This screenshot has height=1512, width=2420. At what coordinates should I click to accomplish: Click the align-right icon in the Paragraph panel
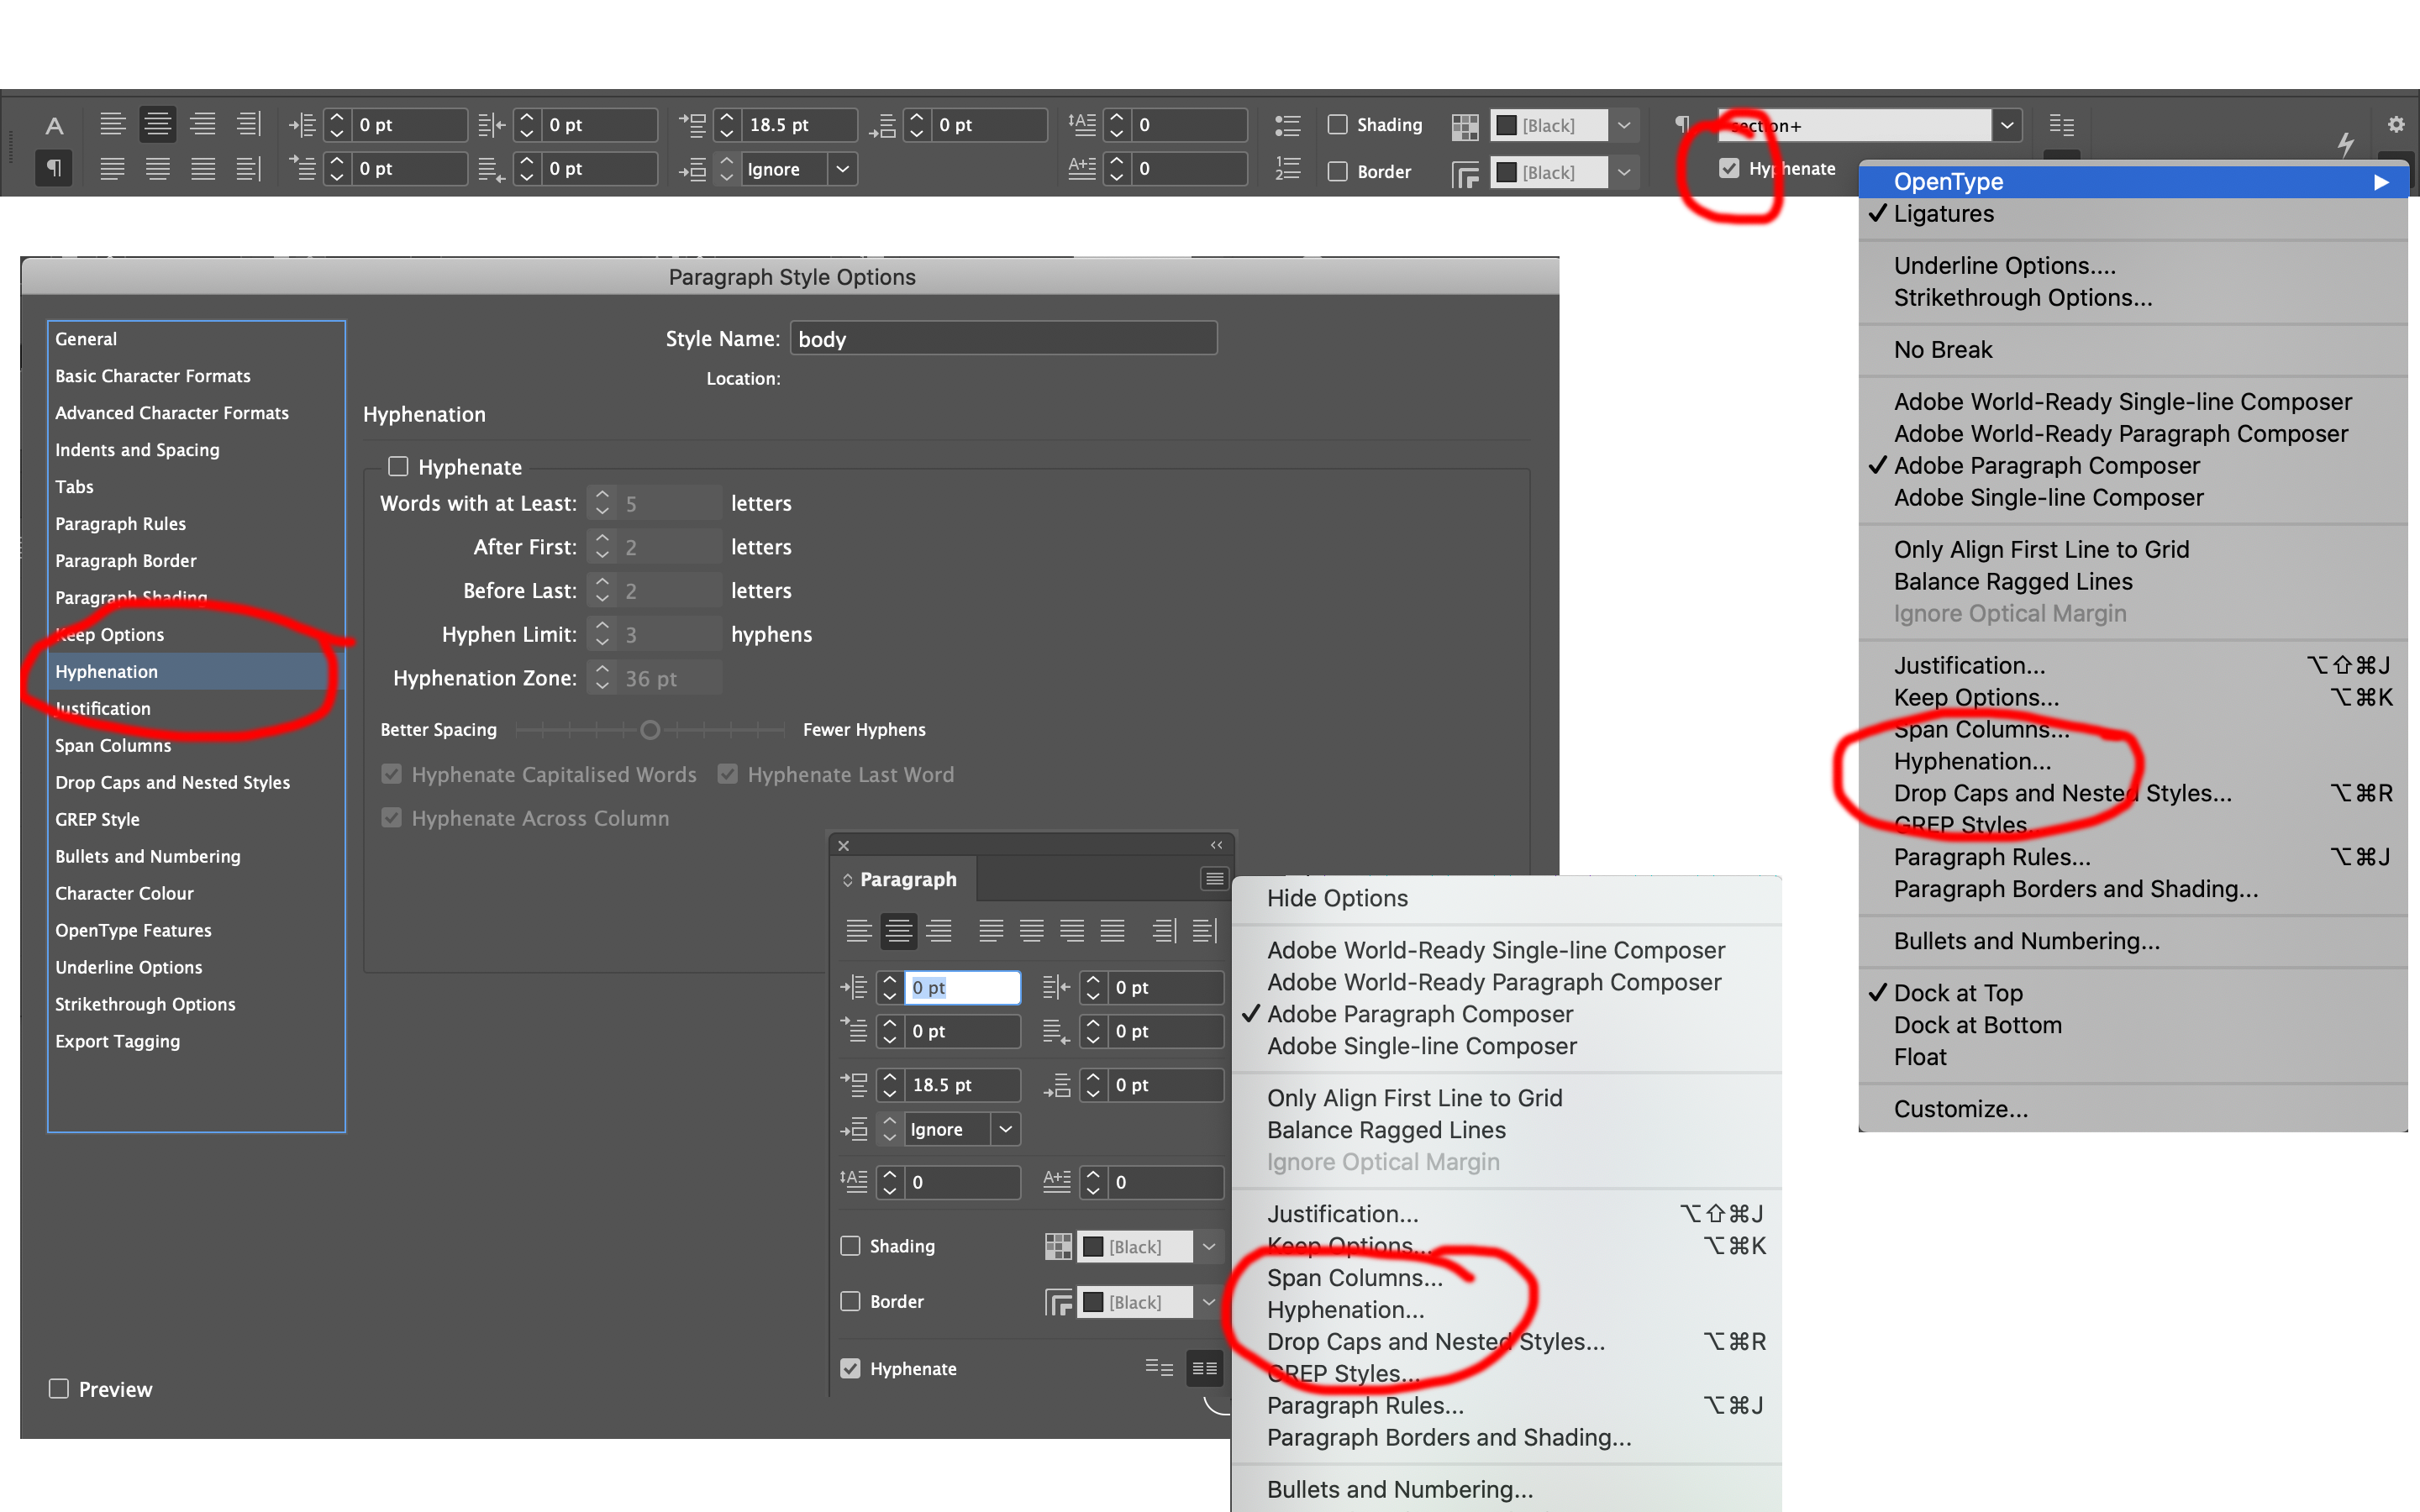pyautogui.click(x=938, y=930)
